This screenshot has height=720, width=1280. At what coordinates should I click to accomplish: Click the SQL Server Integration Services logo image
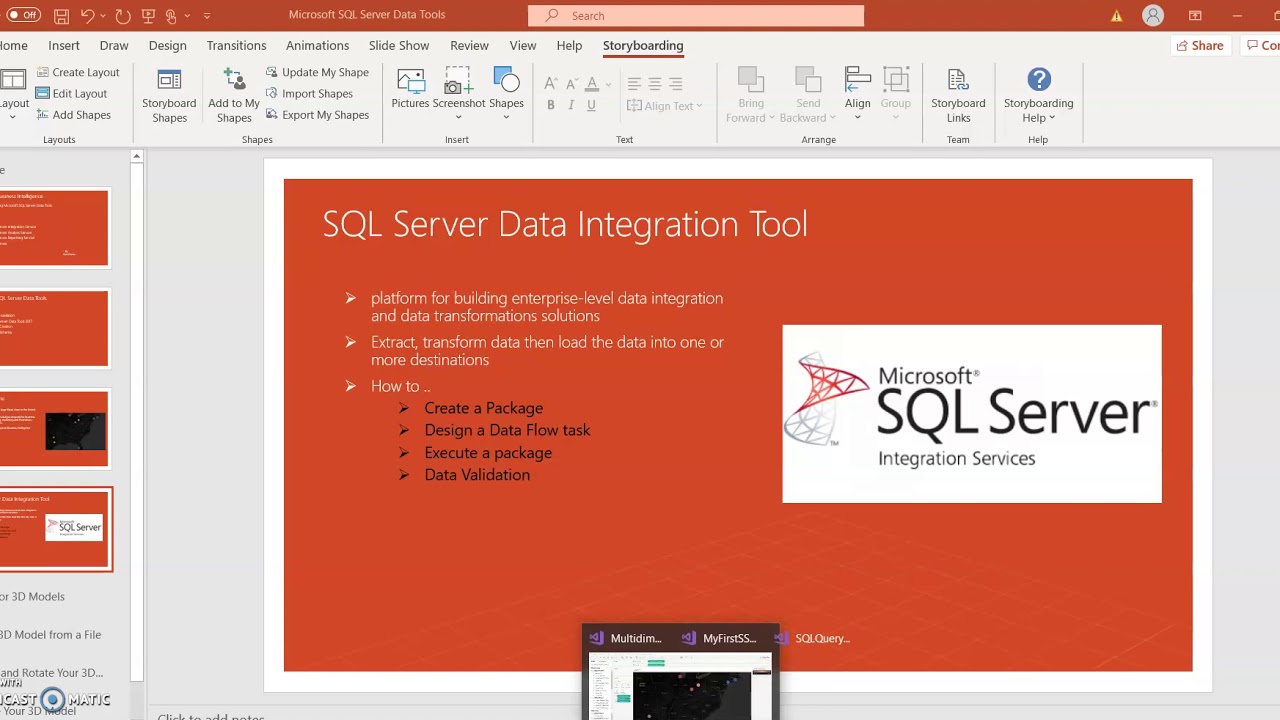click(x=972, y=414)
